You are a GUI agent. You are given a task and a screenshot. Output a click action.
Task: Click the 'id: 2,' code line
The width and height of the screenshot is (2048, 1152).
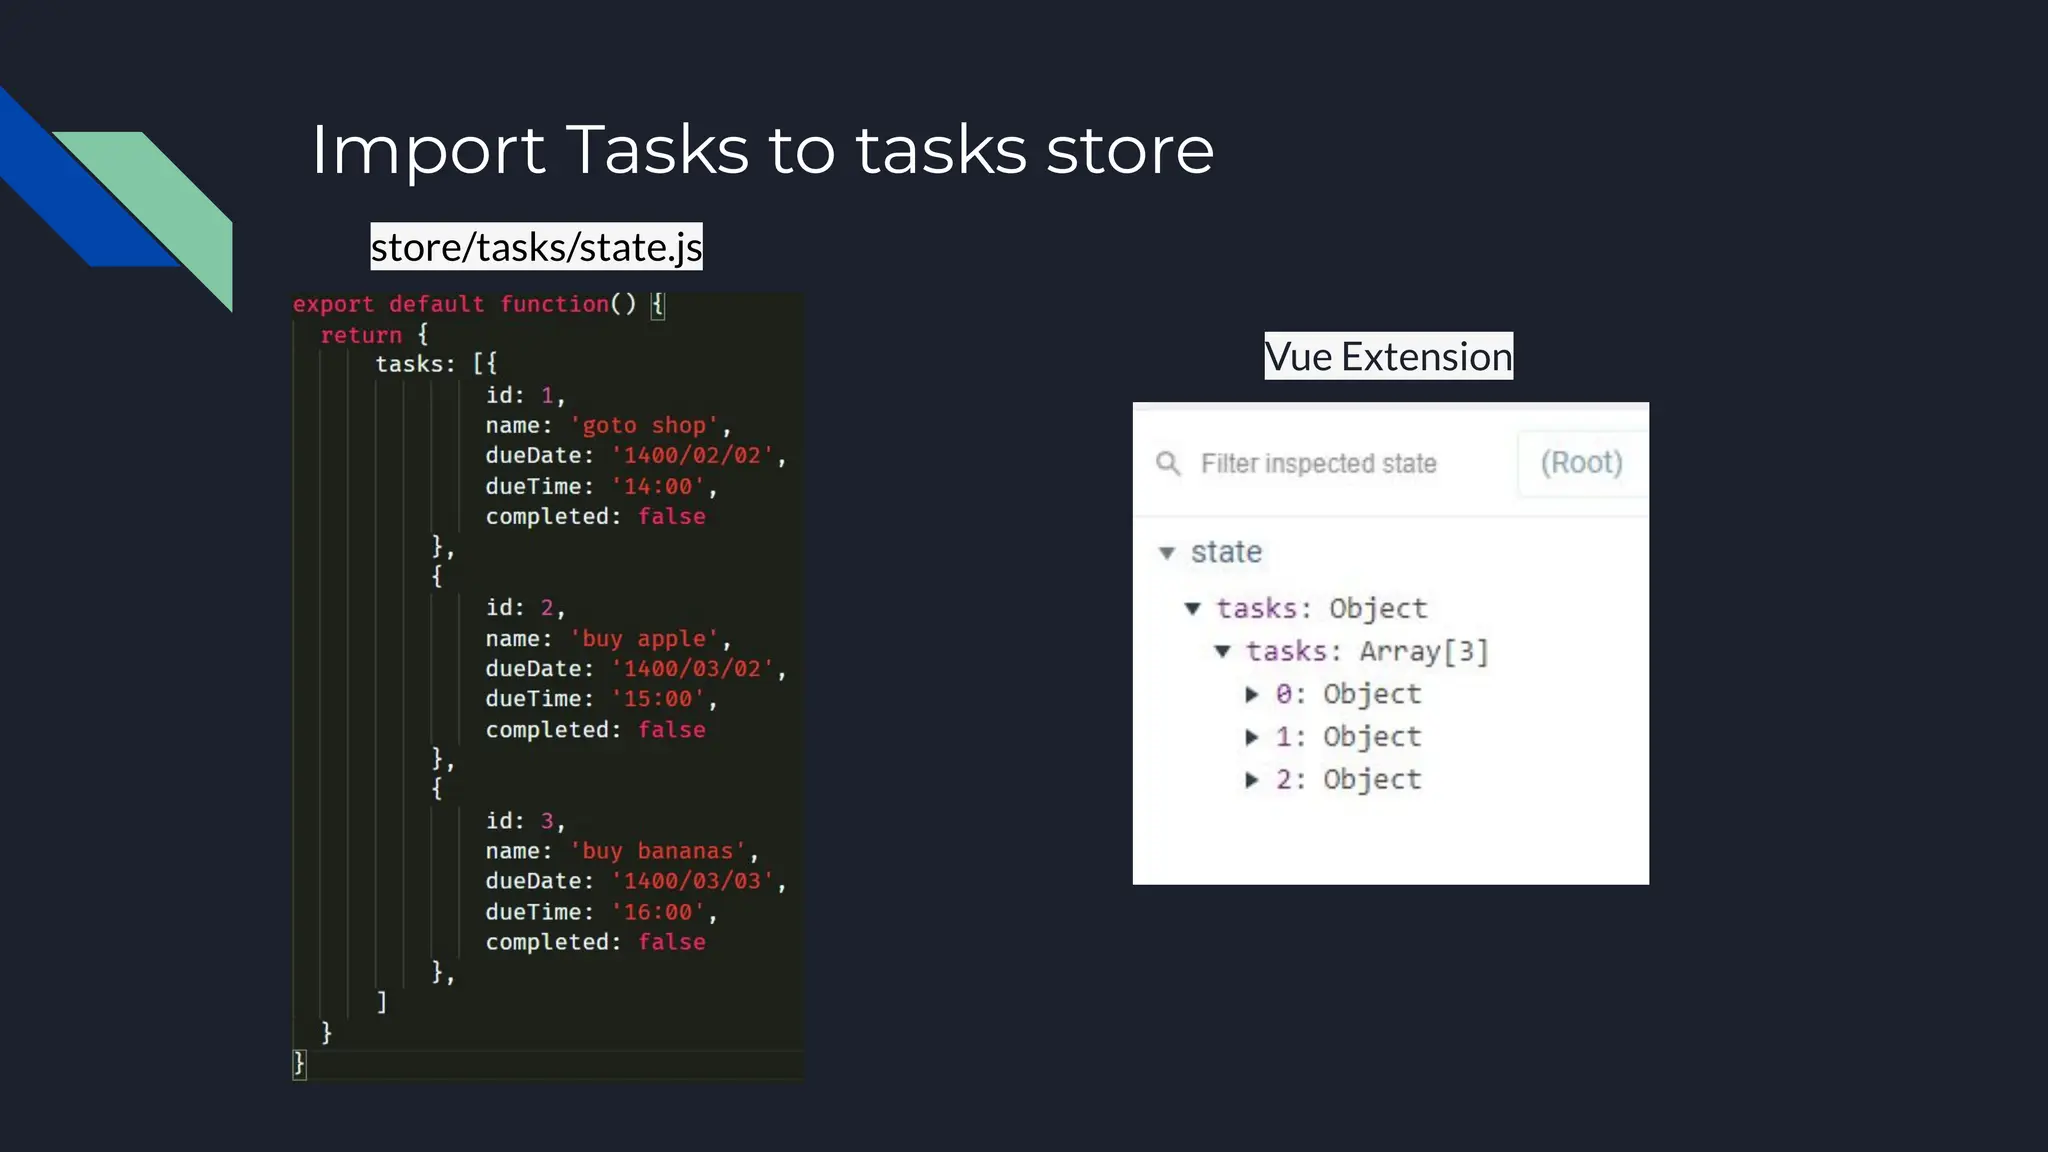point(526,608)
